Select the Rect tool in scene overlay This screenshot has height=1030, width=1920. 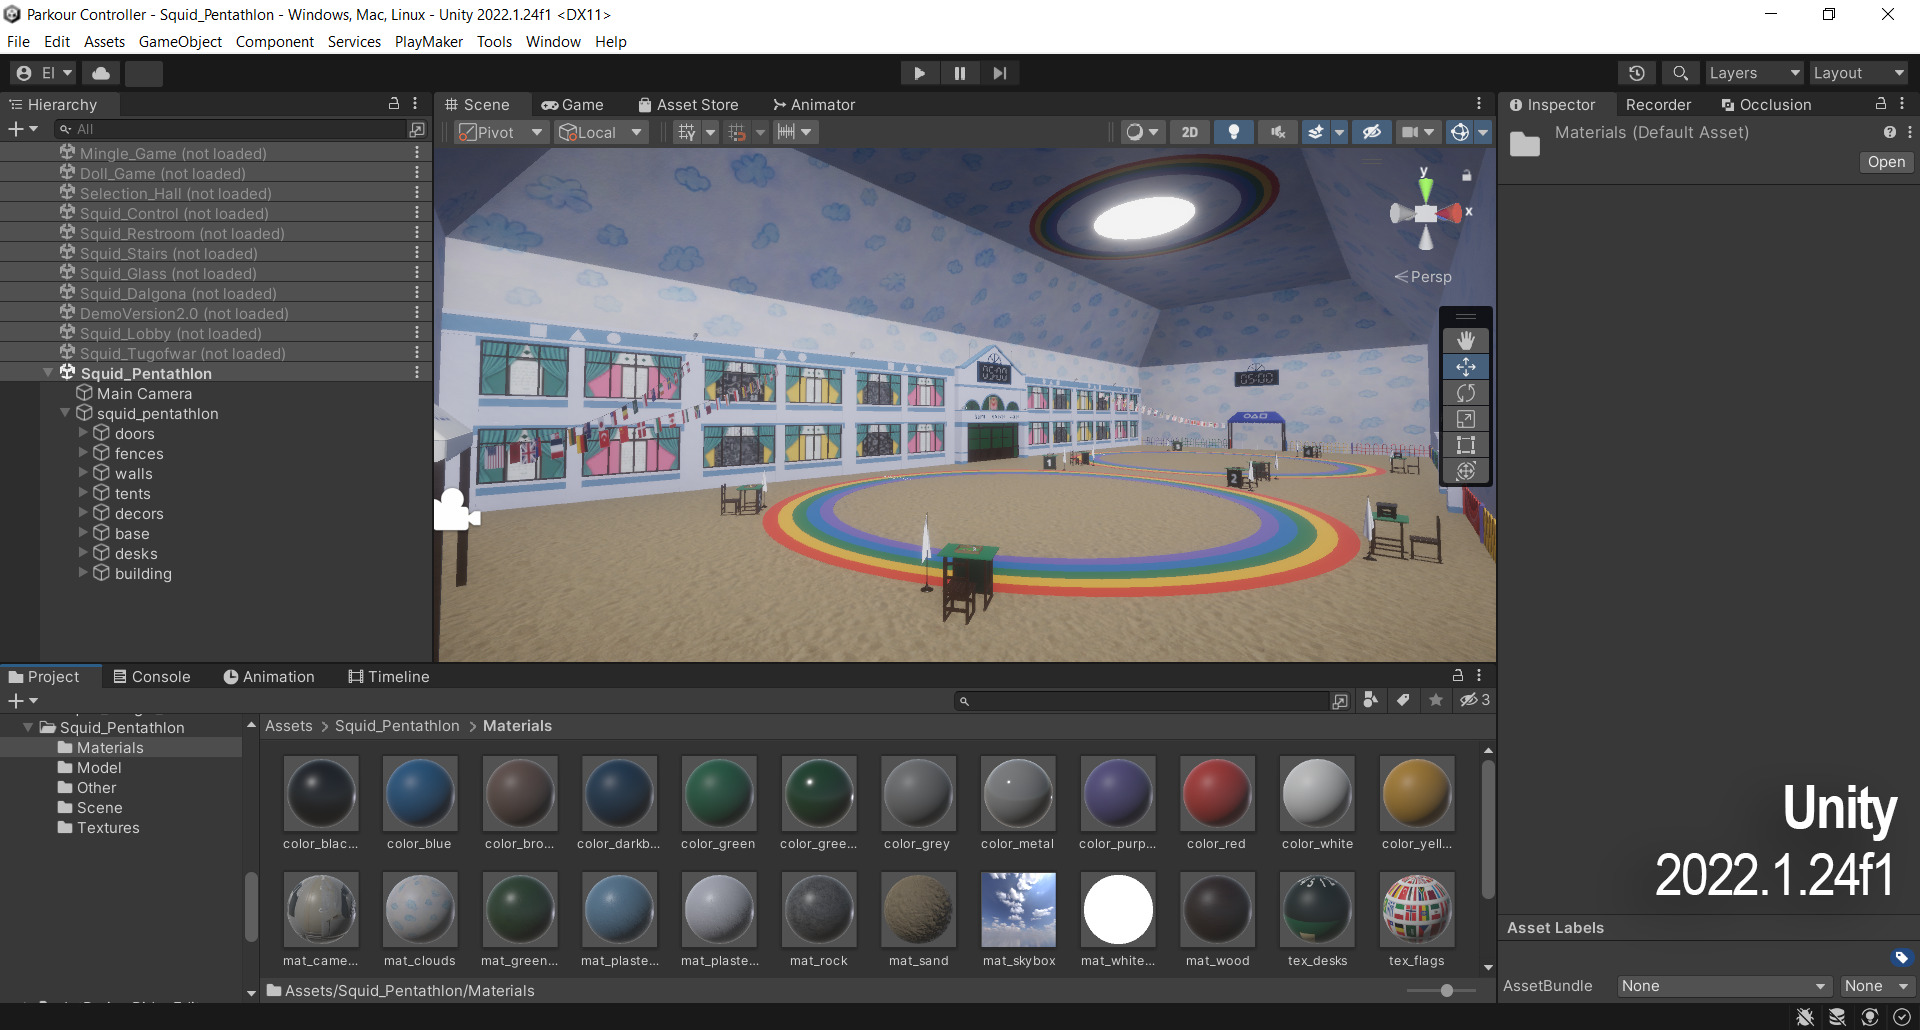click(1465, 445)
